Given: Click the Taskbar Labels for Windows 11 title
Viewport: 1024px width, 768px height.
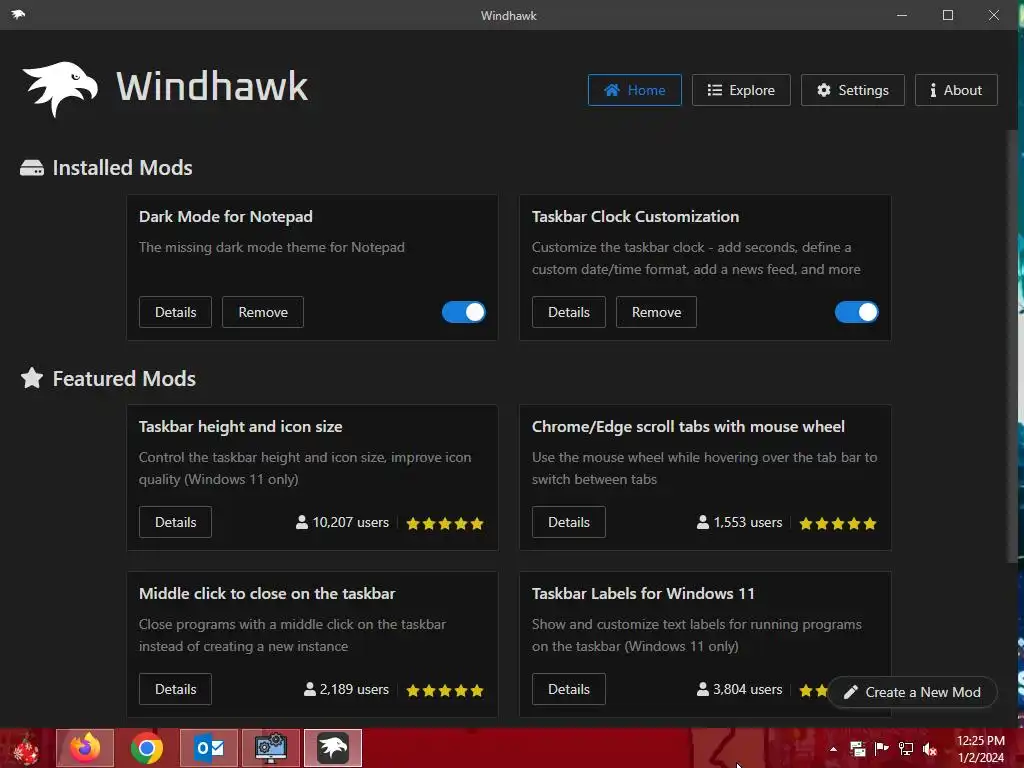Looking at the screenshot, I should tap(643, 594).
